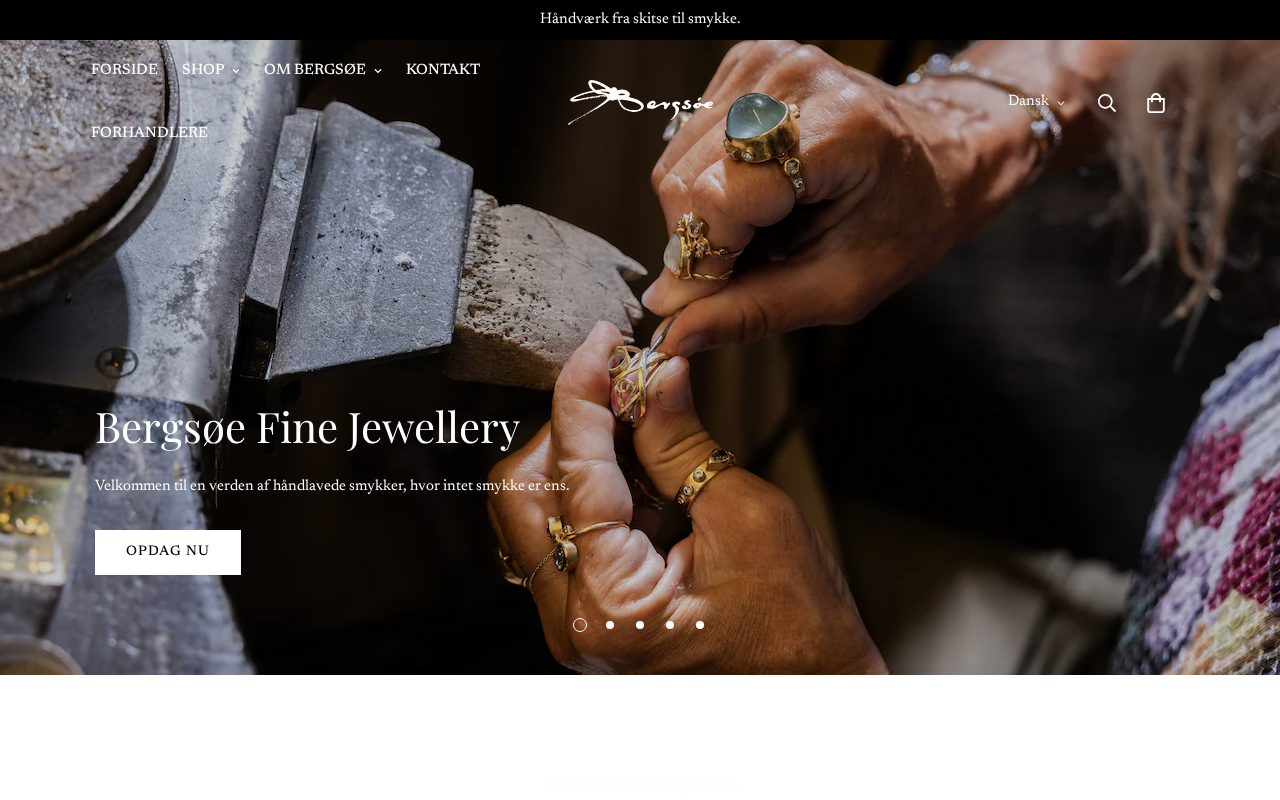
Task: Select the fourth slideshow dot
Action: (670, 625)
